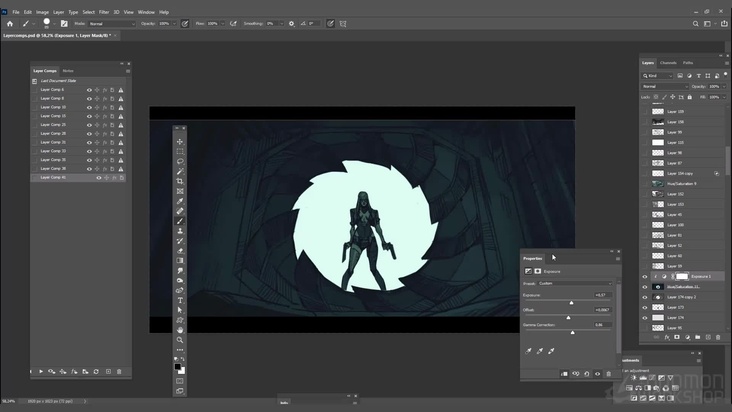Toggle adjustment visibility eye in Properties panel
732x412 pixels.
(598, 374)
